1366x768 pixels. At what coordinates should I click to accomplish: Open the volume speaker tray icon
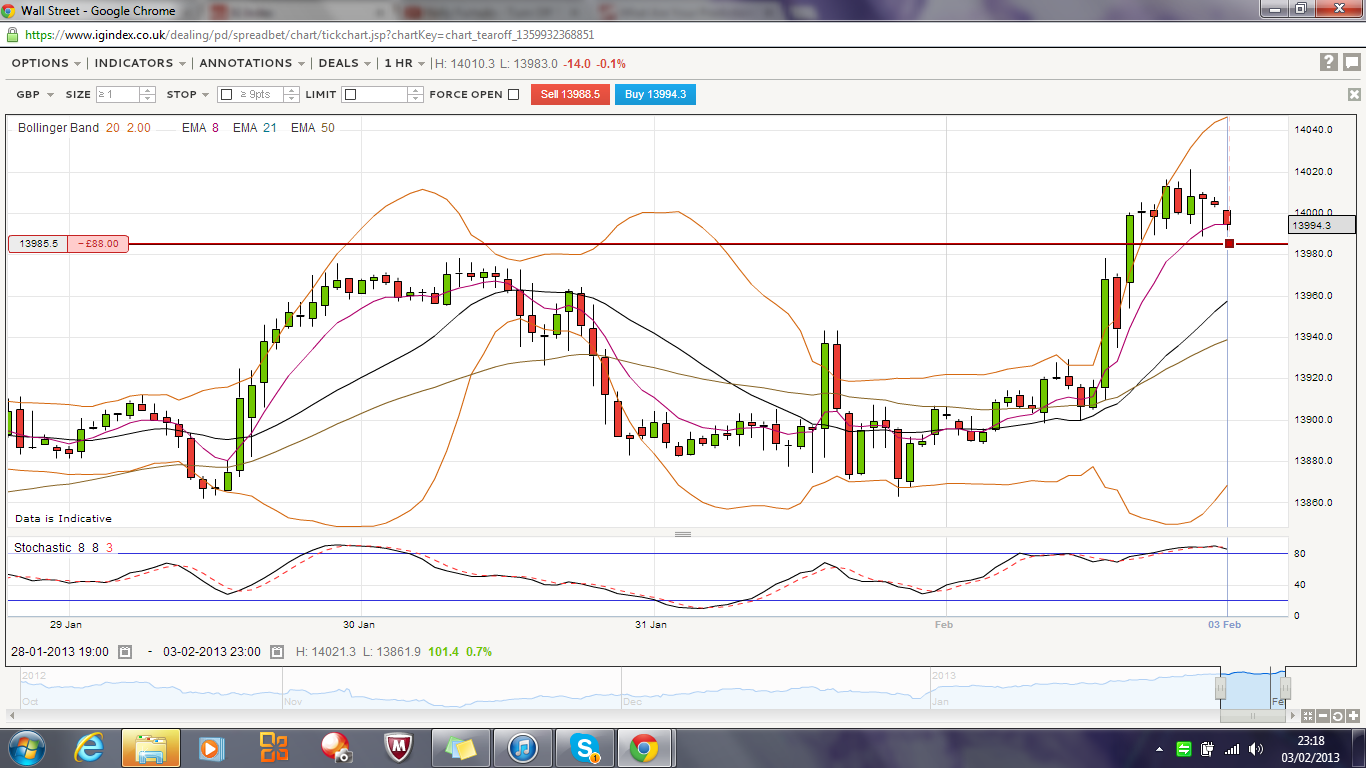tap(1255, 748)
